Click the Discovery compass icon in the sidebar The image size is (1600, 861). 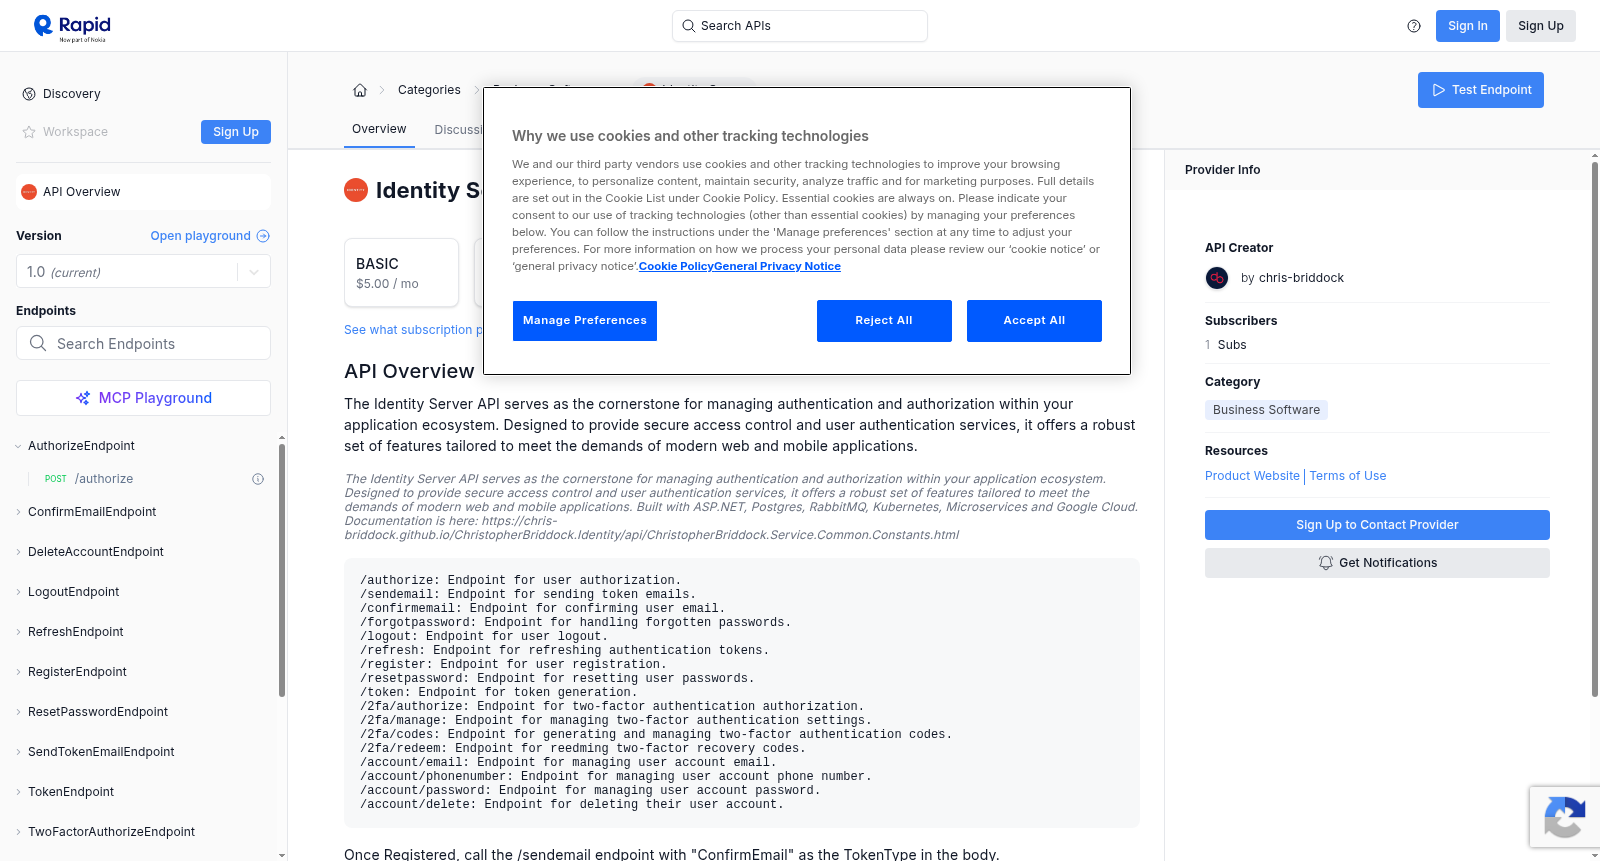coord(29,94)
